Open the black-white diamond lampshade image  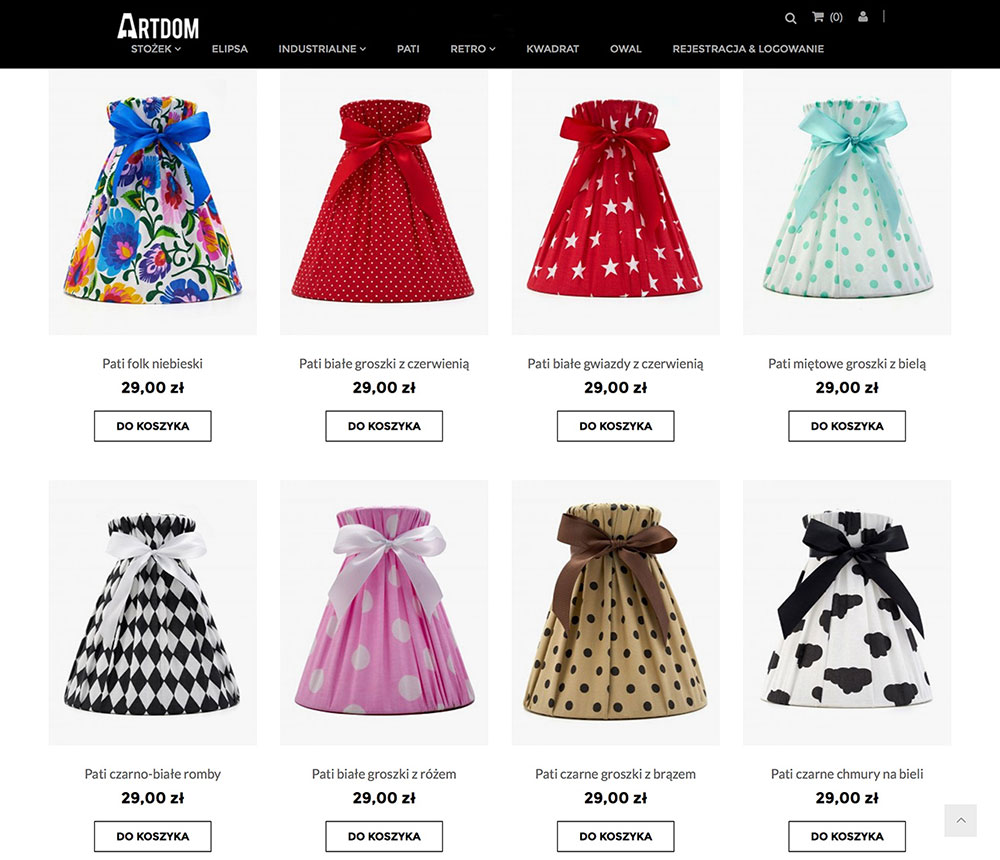pyautogui.click(x=152, y=612)
